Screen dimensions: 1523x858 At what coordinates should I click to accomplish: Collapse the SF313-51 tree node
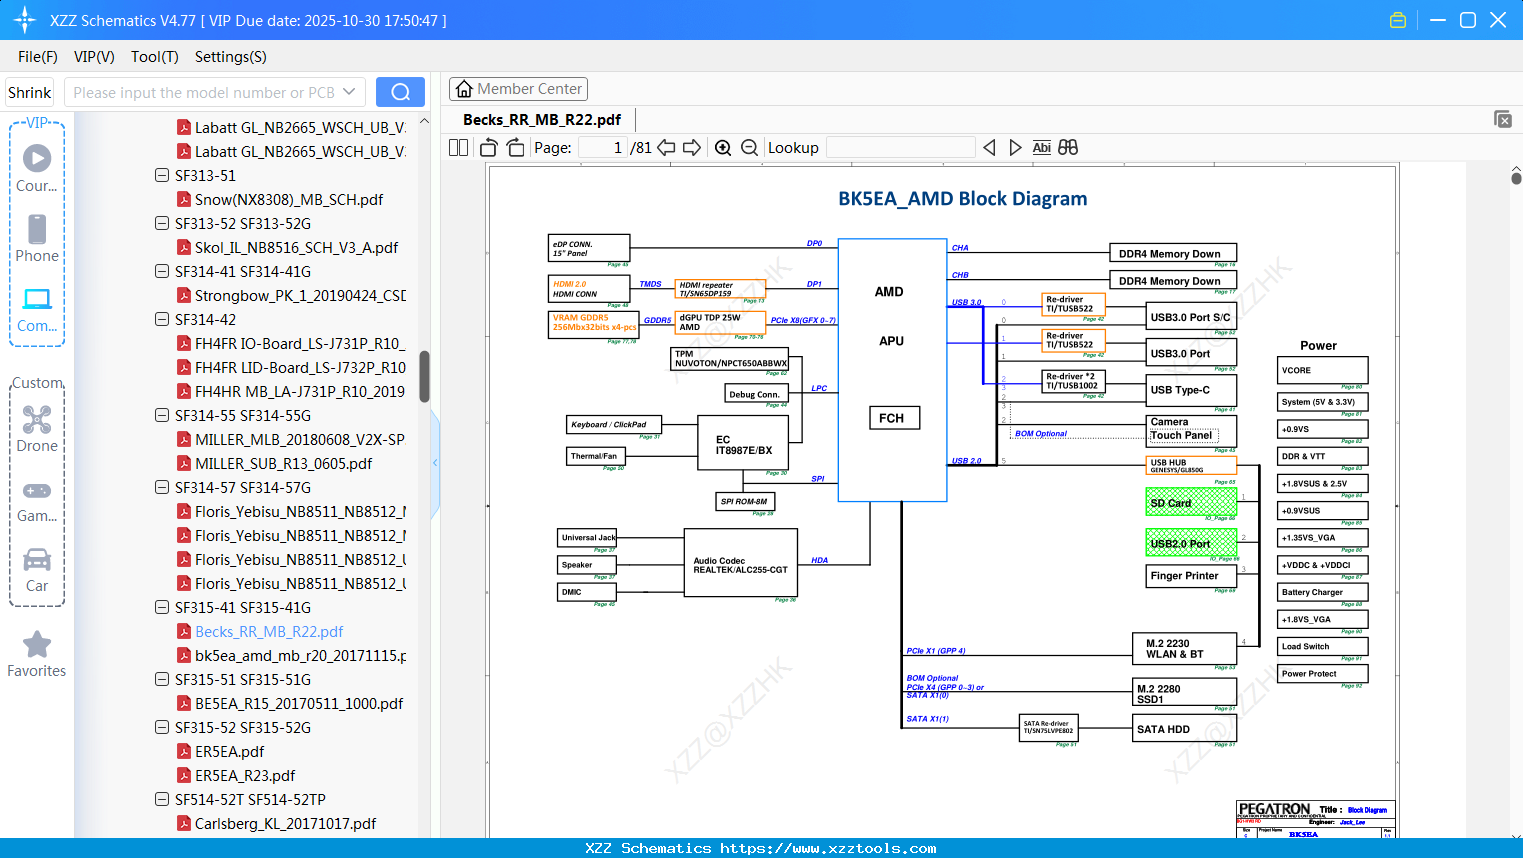[162, 176]
